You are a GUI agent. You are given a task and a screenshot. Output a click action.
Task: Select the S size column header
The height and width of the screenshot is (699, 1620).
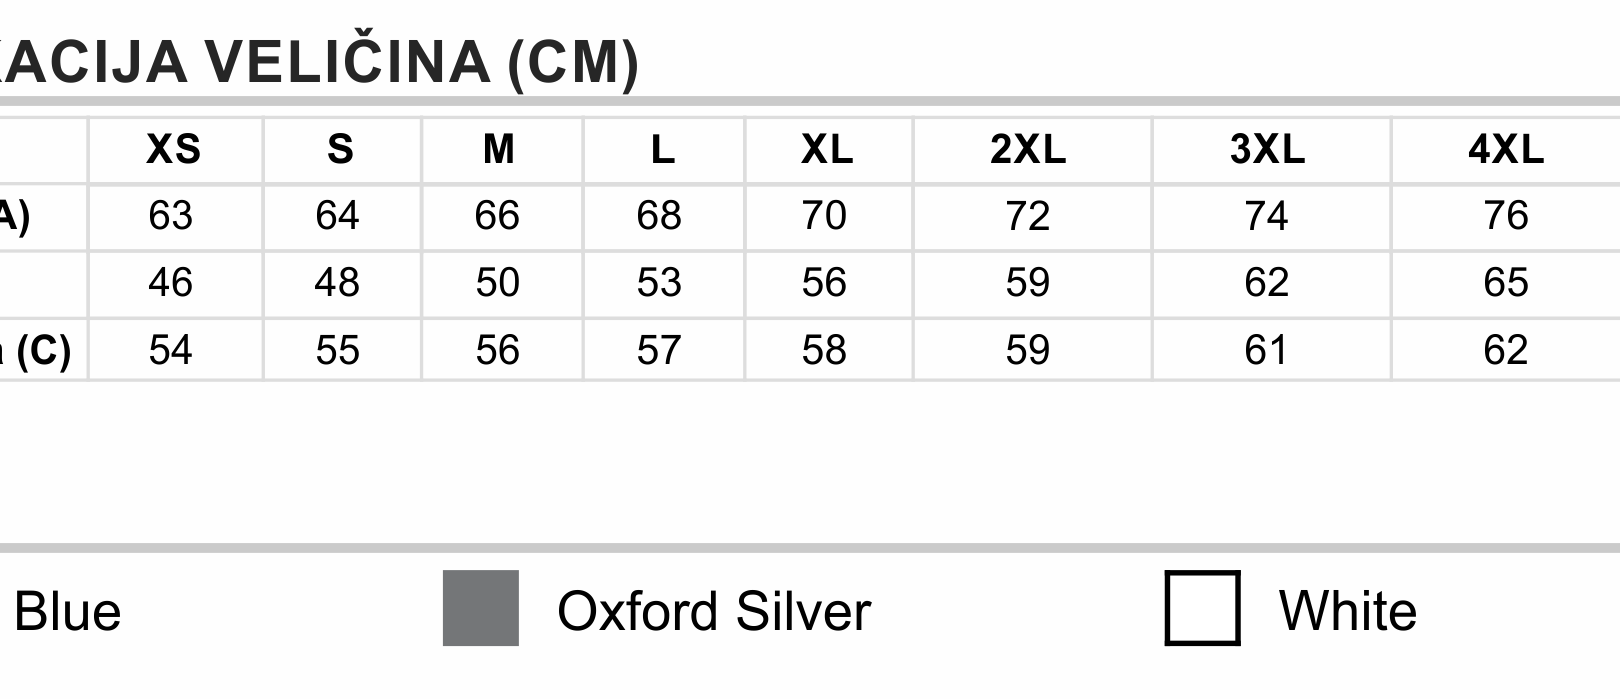coord(340,149)
